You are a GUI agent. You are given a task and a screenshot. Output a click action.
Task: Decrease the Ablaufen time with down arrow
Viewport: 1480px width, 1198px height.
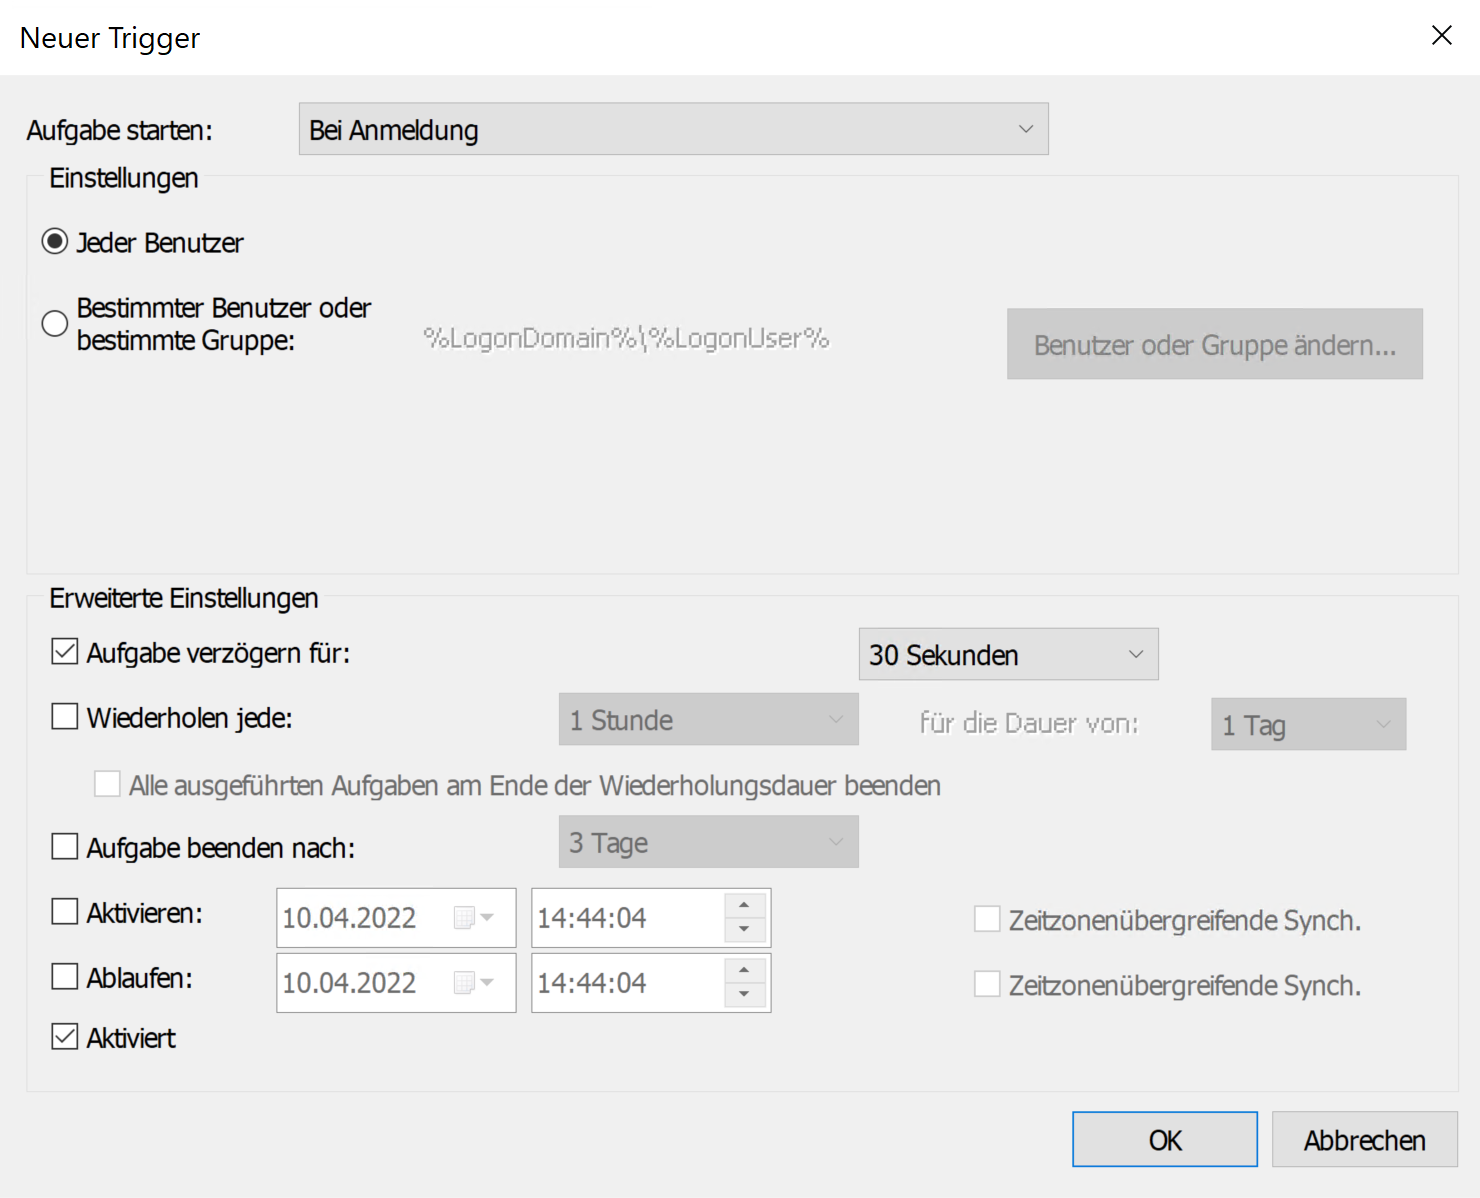pyautogui.click(x=744, y=995)
